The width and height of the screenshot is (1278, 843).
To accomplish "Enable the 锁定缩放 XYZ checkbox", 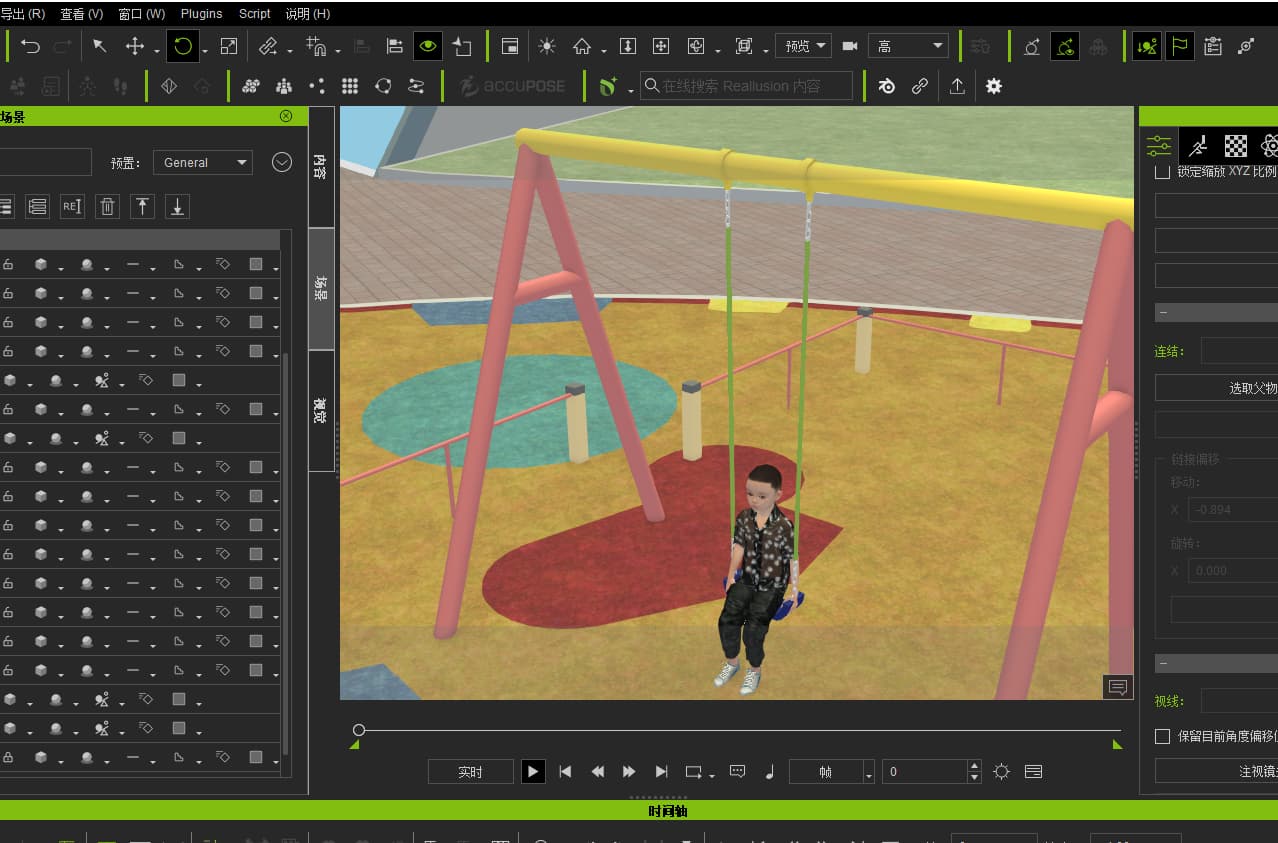I will pyautogui.click(x=1162, y=171).
